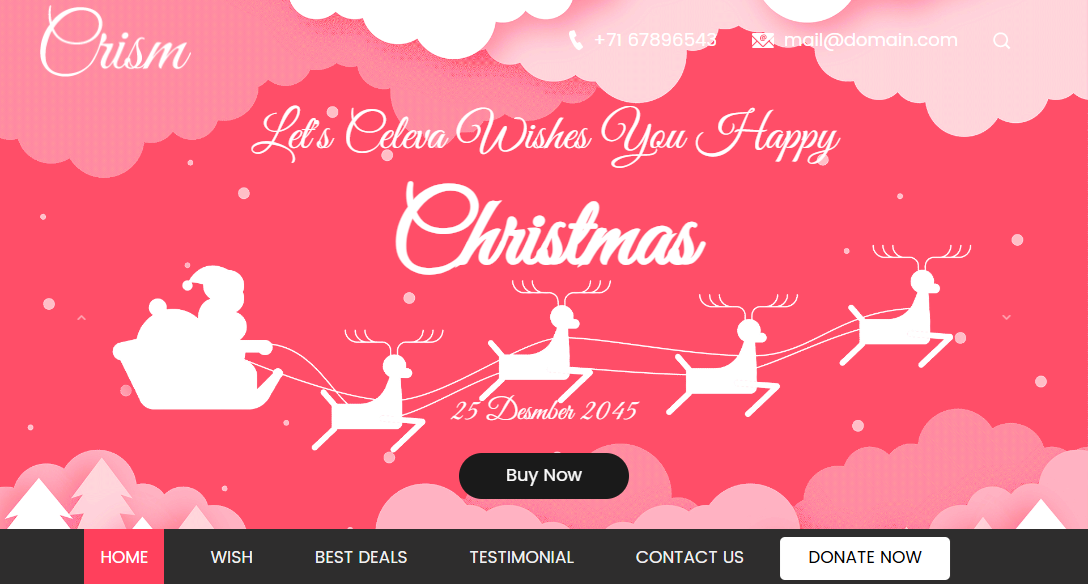The width and height of the screenshot is (1088, 584).
Task: Show previous slide with up chevron
Action: tap(81, 318)
